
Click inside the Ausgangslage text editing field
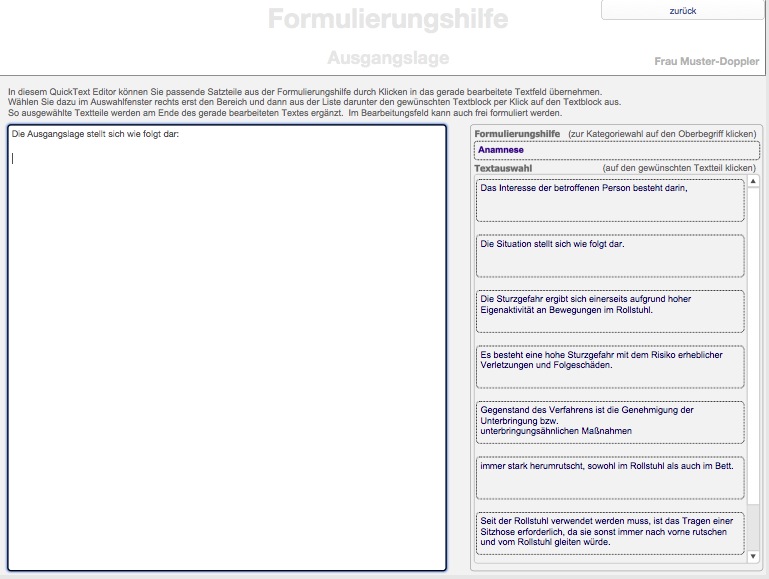[x=227, y=348]
